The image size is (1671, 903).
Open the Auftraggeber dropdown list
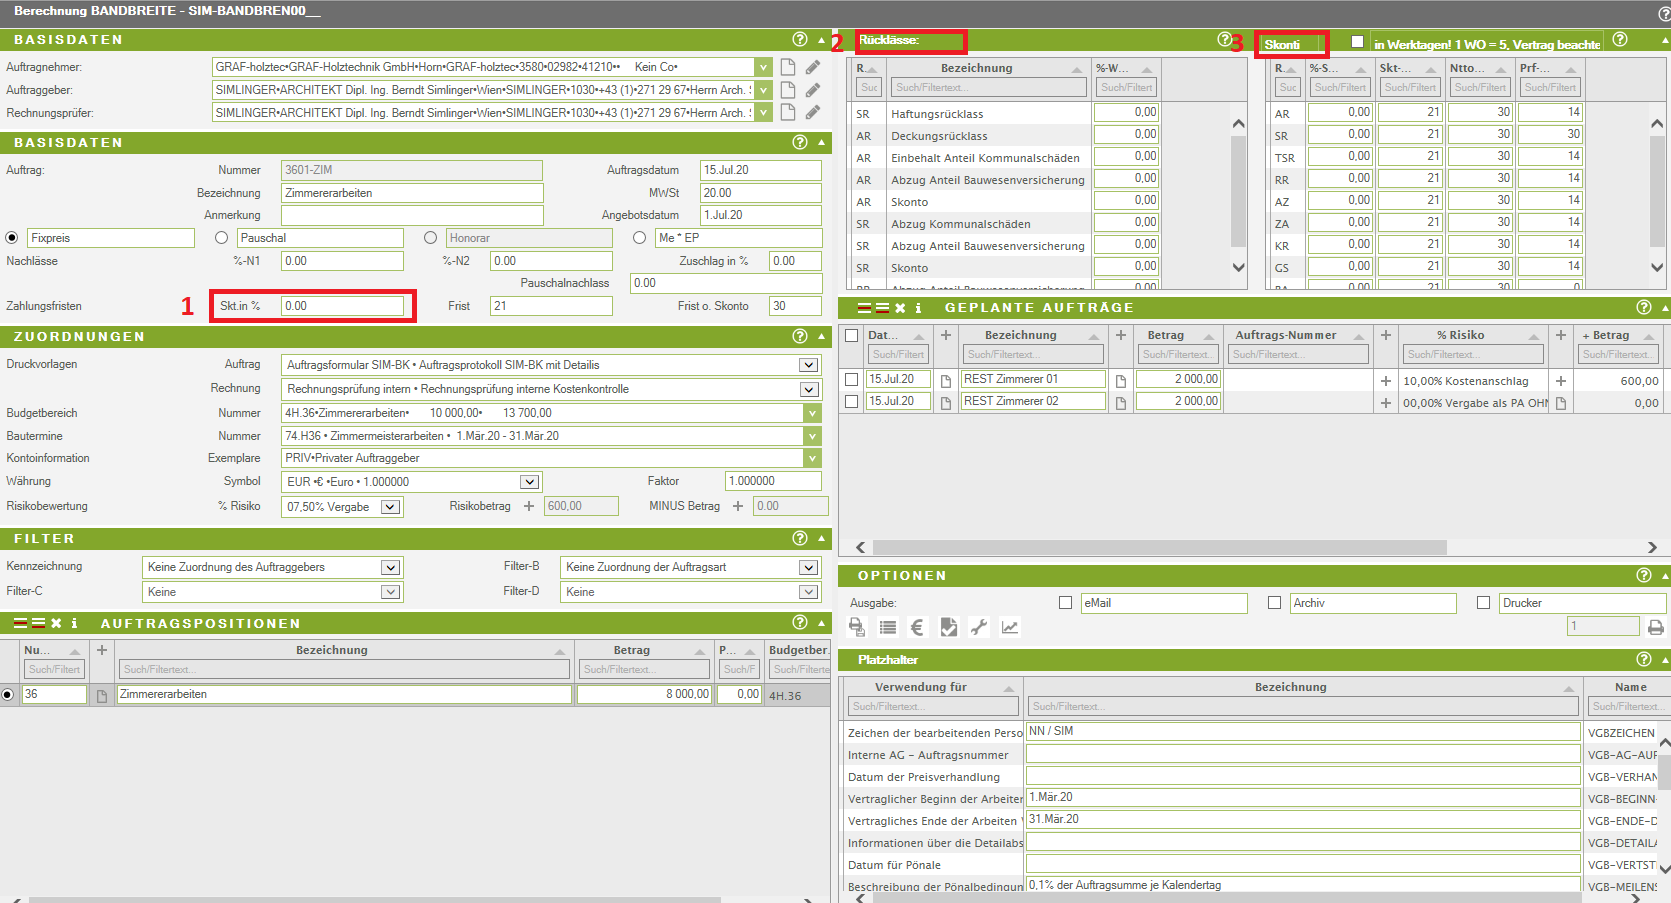pyautogui.click(x=763, y=90)
